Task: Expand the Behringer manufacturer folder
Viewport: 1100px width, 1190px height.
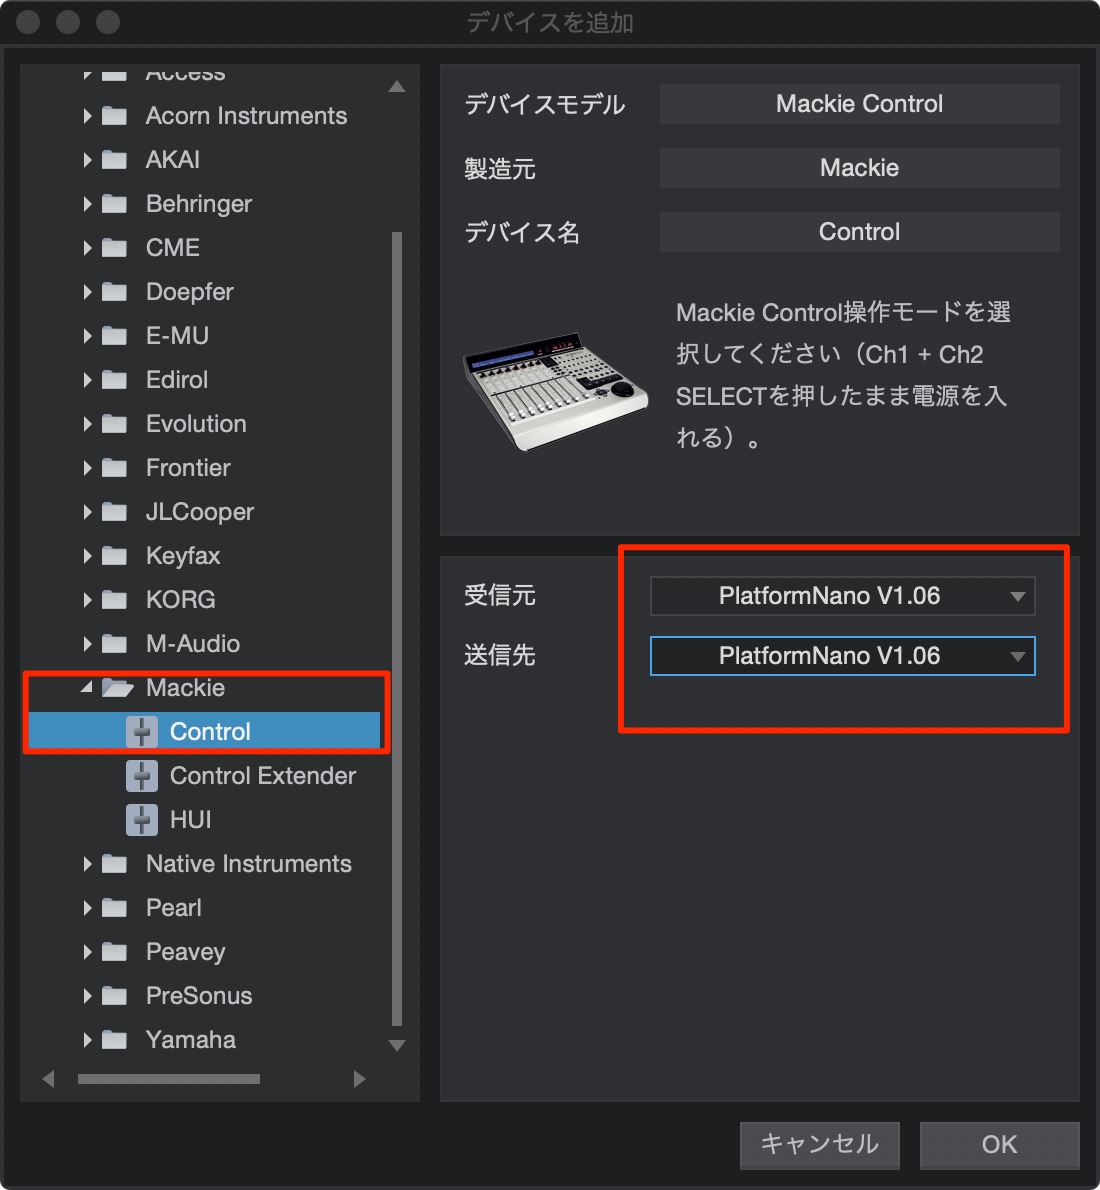Action: 87,203
